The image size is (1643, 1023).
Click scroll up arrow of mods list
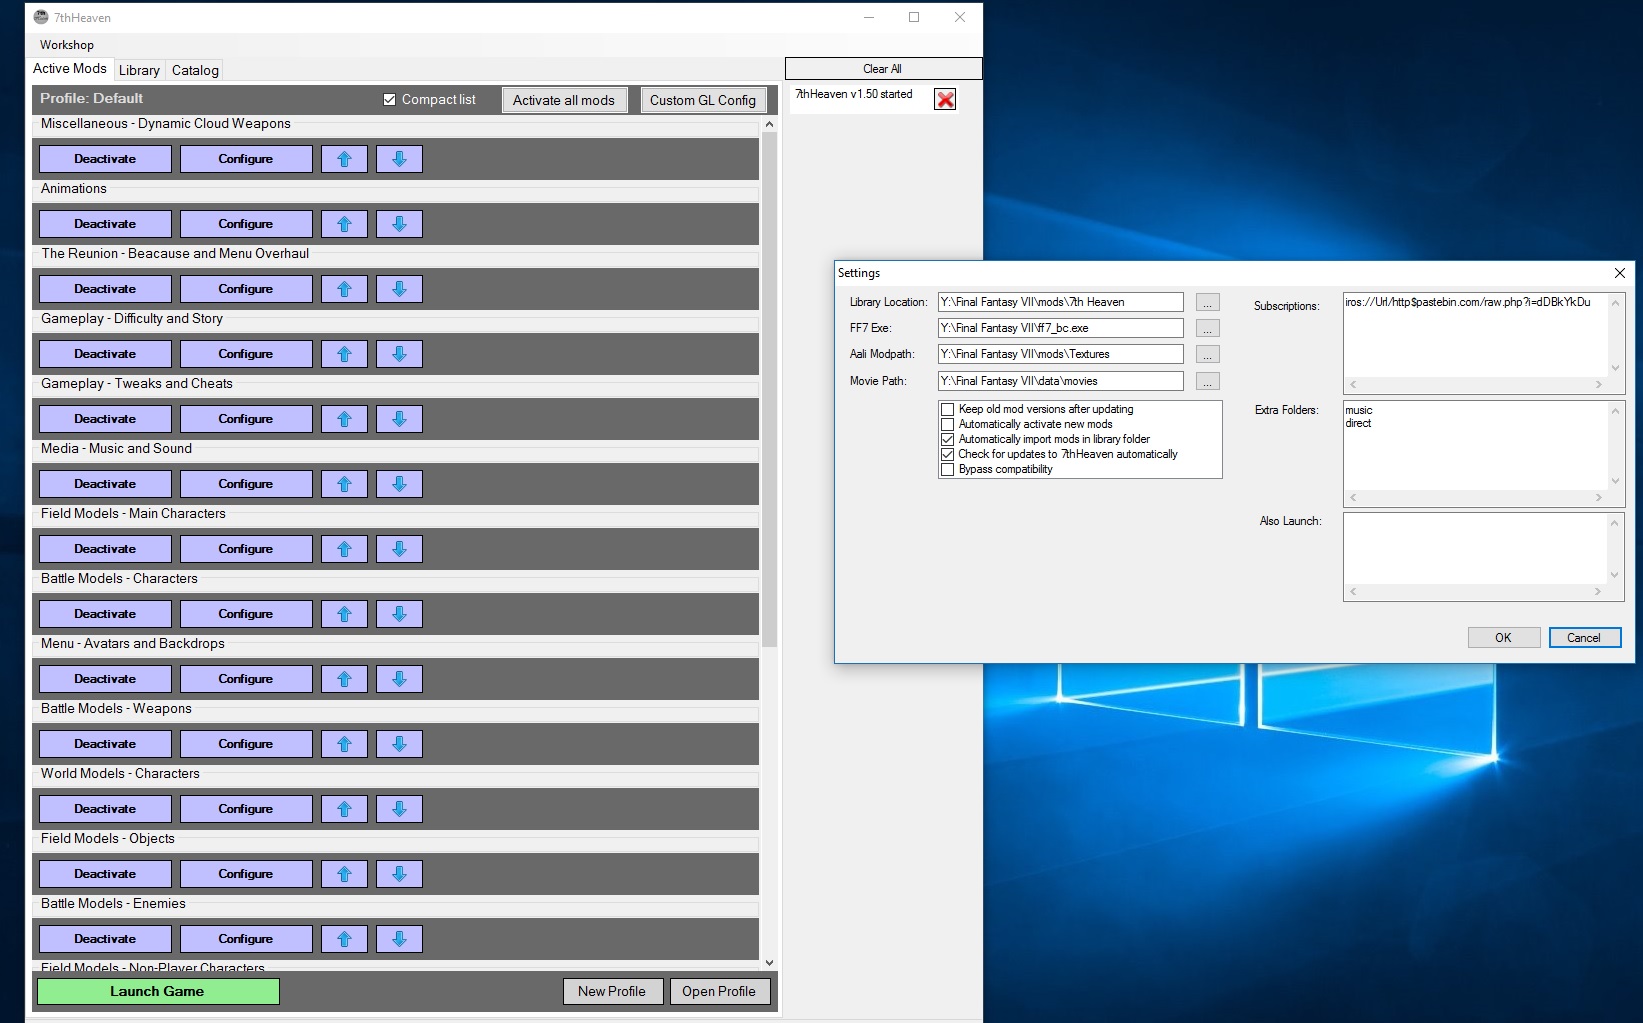pos(769,124)
